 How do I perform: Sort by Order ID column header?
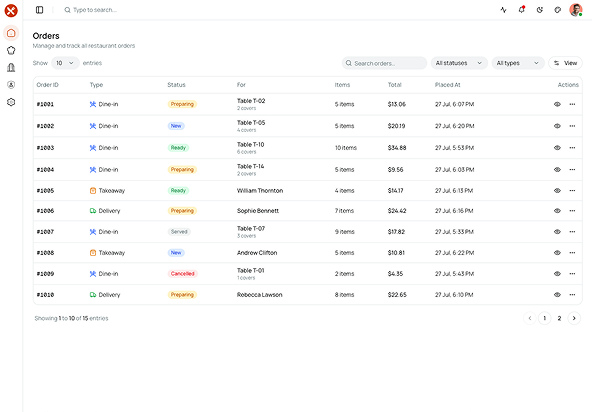pyautogui.click(x=48, y=85)
